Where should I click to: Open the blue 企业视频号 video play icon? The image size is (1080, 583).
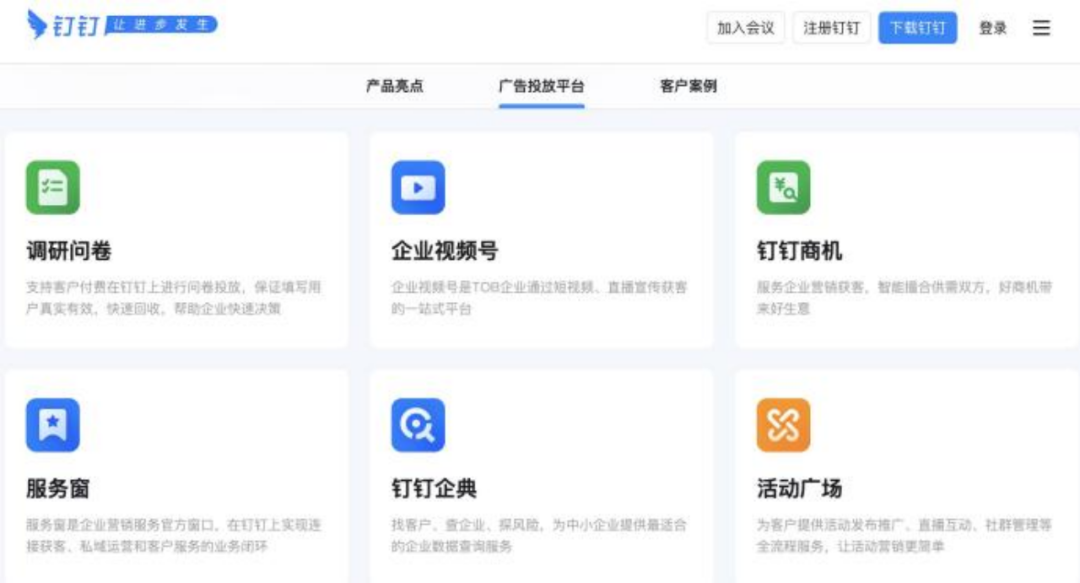pyautogui.click(x=418, y=187)
